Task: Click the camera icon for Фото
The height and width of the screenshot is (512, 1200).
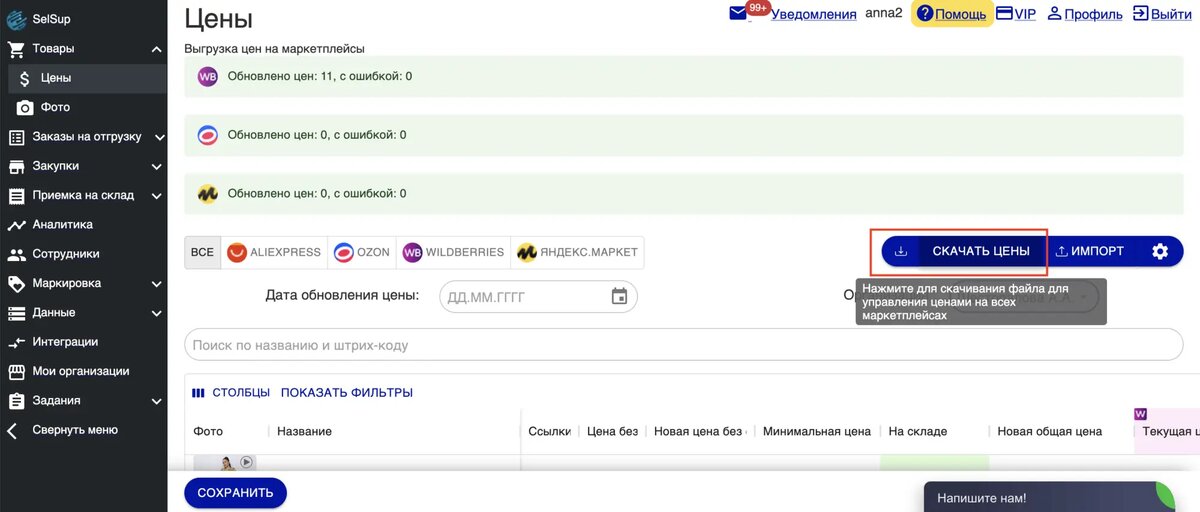Action: (x=25, y=107)
